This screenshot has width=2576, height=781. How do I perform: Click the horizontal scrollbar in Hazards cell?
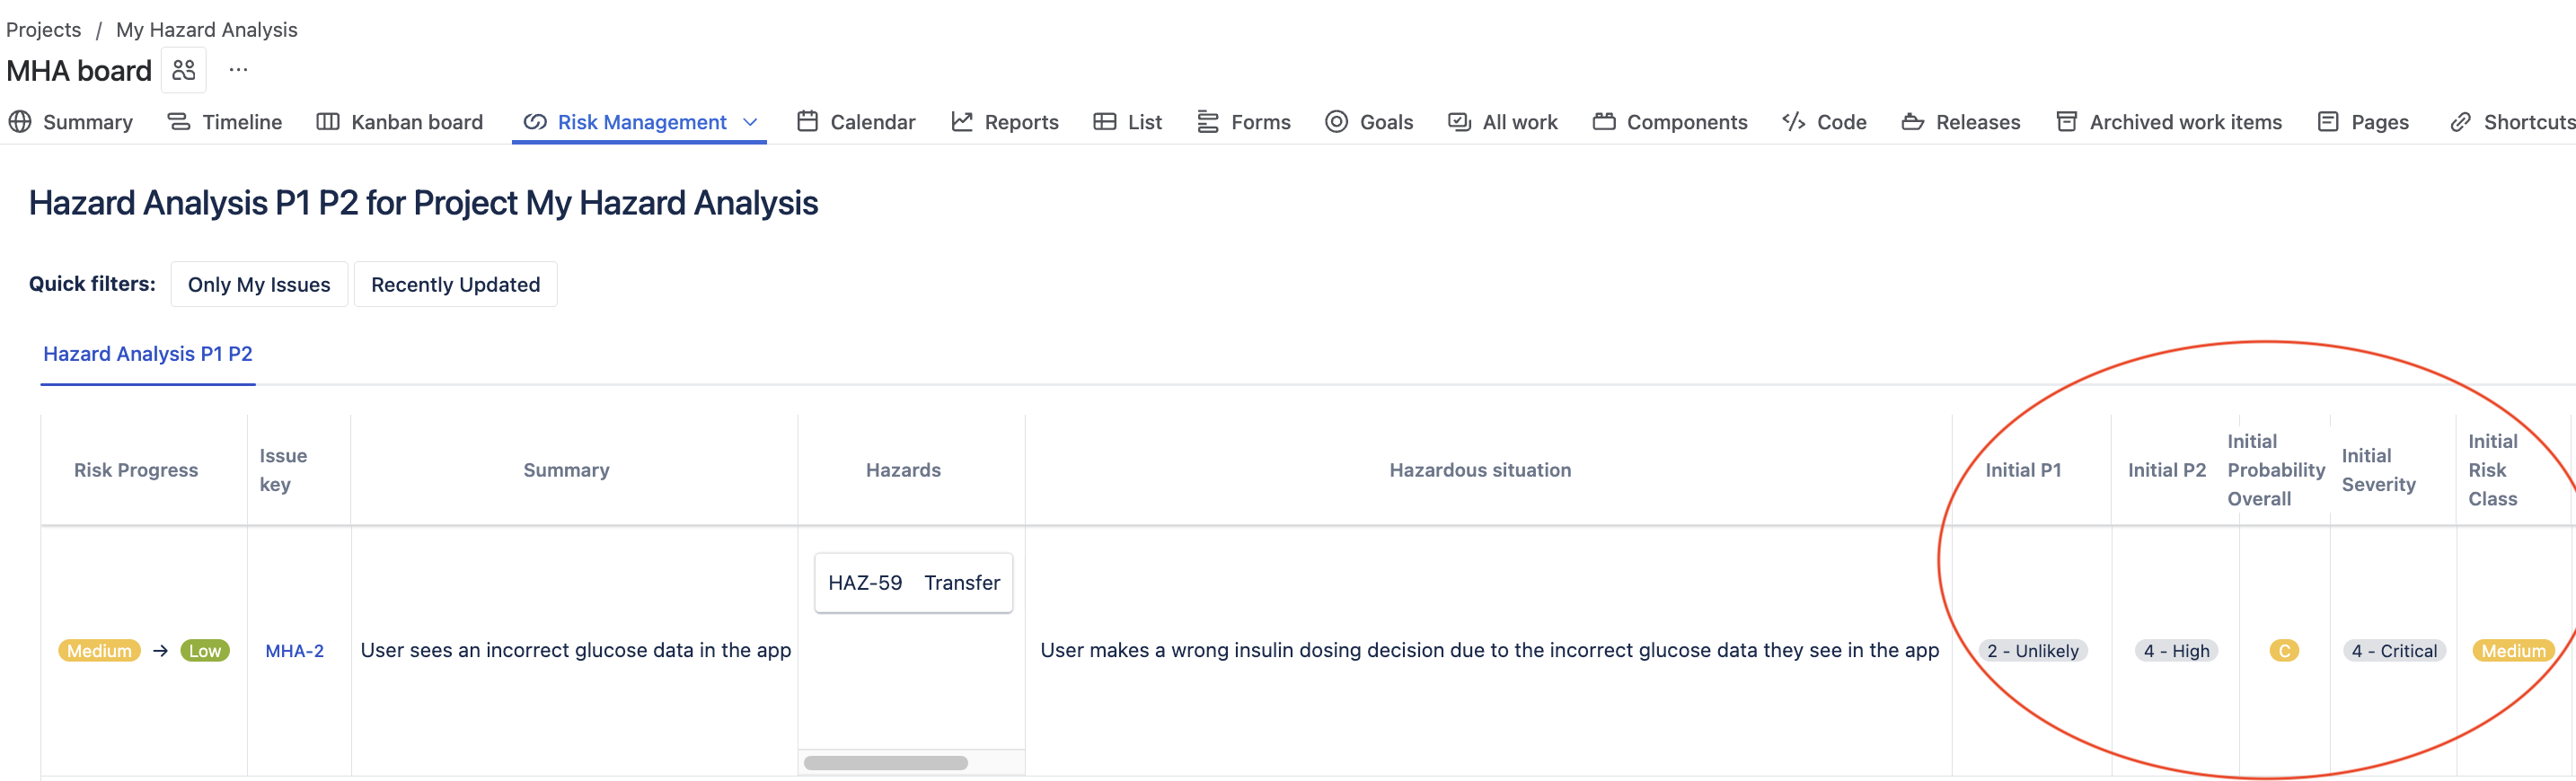point(885,763)
